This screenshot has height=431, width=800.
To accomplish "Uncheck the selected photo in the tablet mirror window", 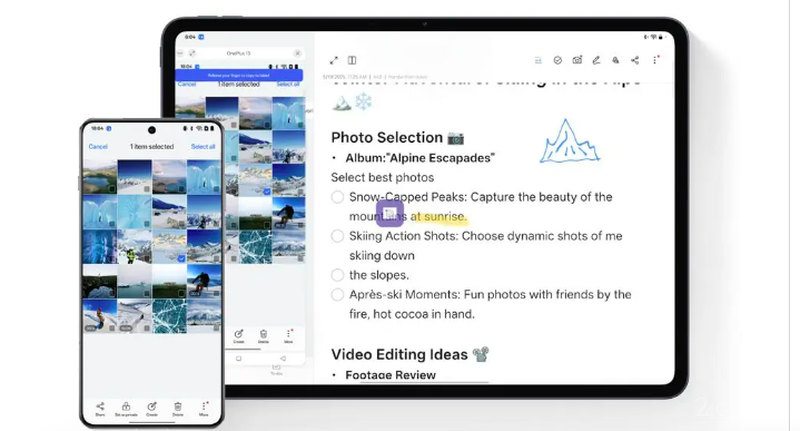I will click(267, 191).
